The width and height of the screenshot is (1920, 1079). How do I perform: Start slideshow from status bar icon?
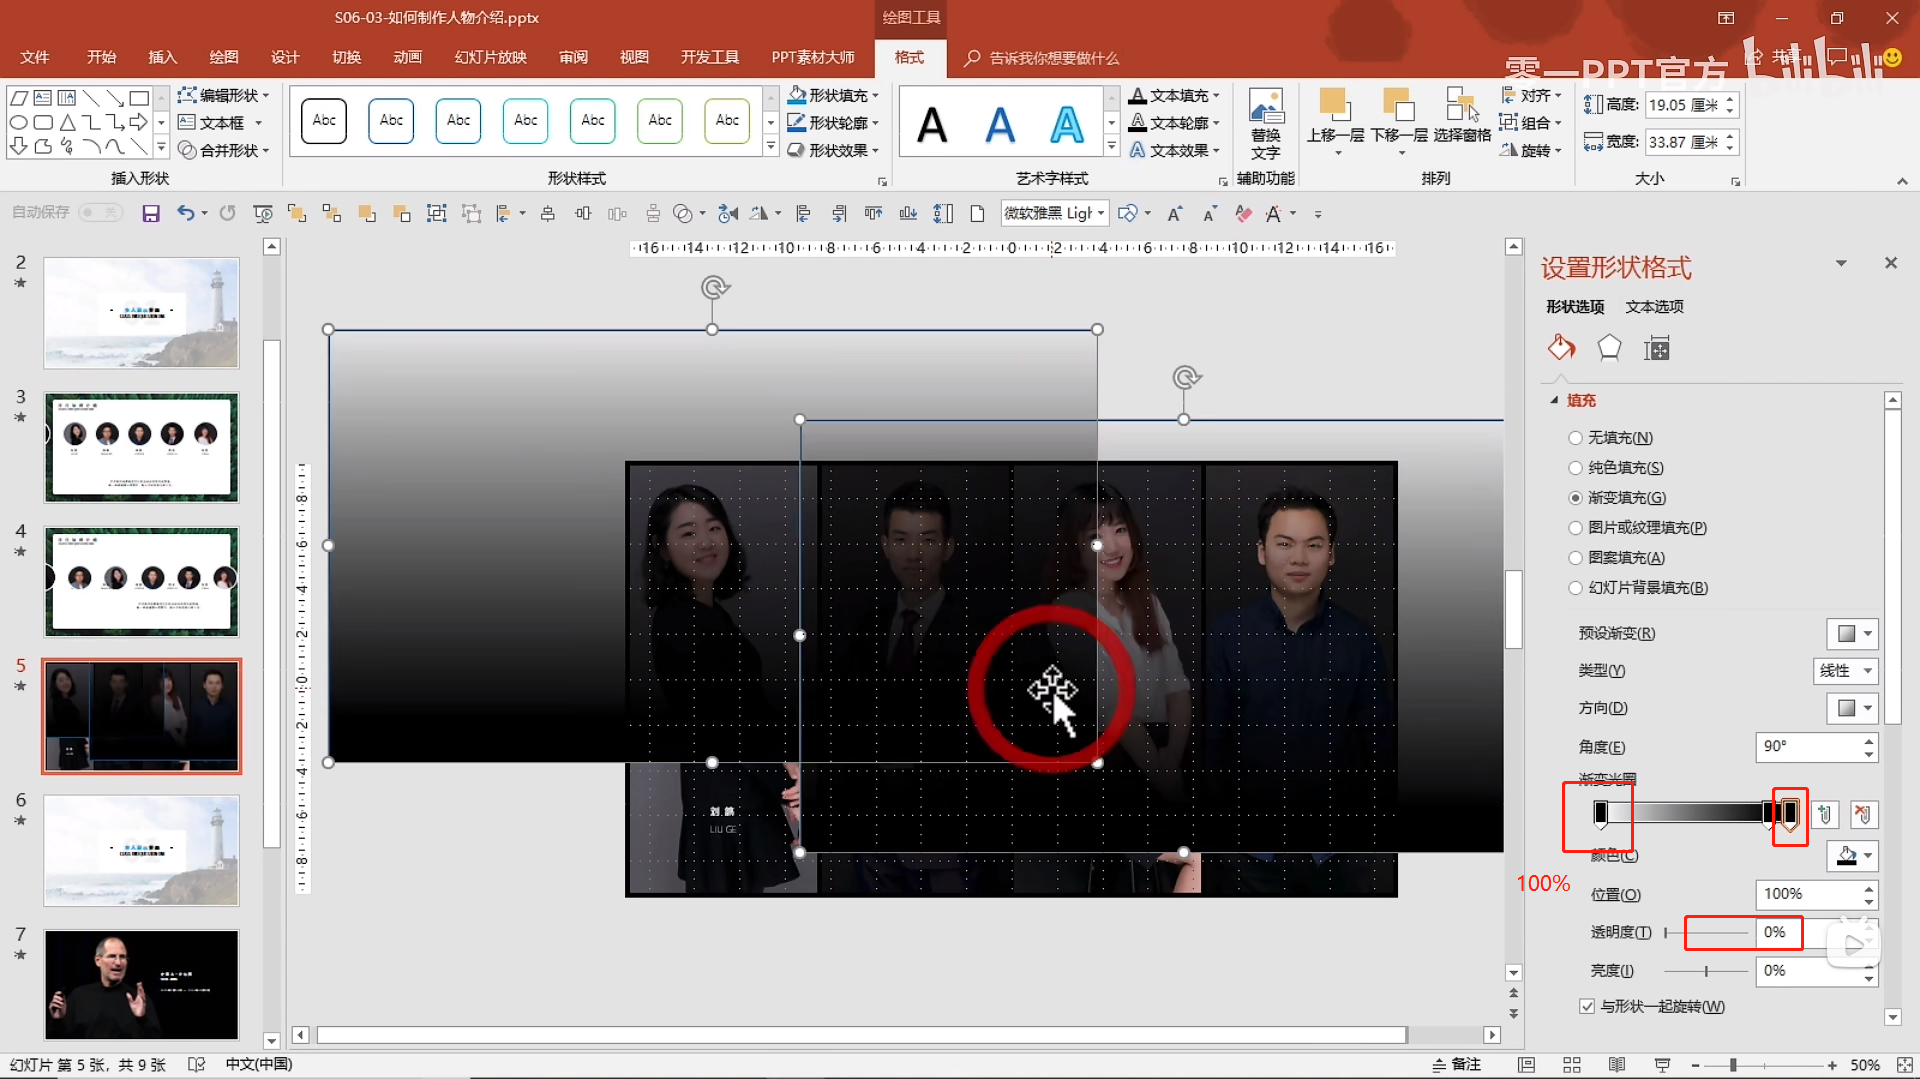click(x=1662, y=1065)
